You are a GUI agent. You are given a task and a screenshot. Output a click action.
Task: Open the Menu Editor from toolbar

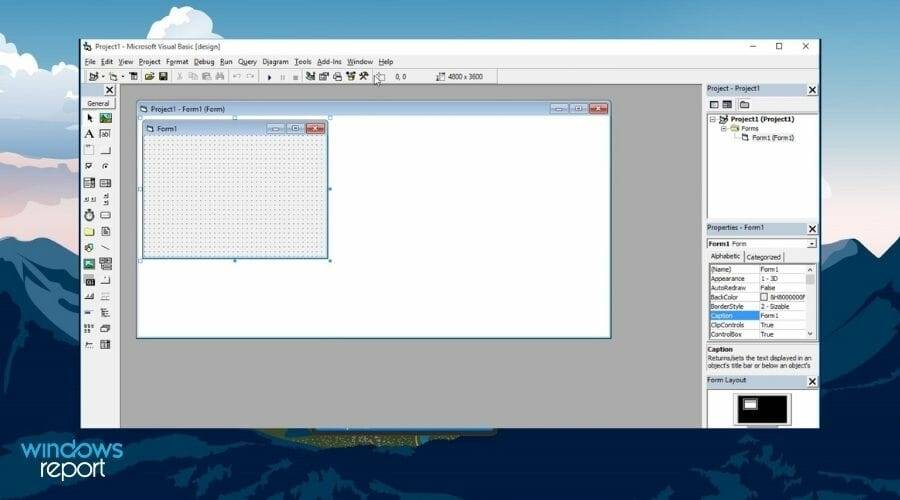coord(134,76)
